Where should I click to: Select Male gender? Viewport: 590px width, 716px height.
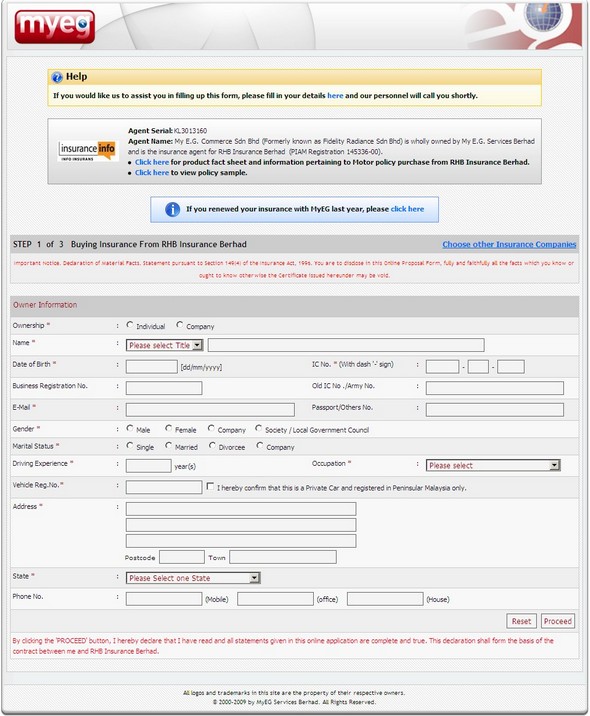pyautogui.click(x=130, y=428)
